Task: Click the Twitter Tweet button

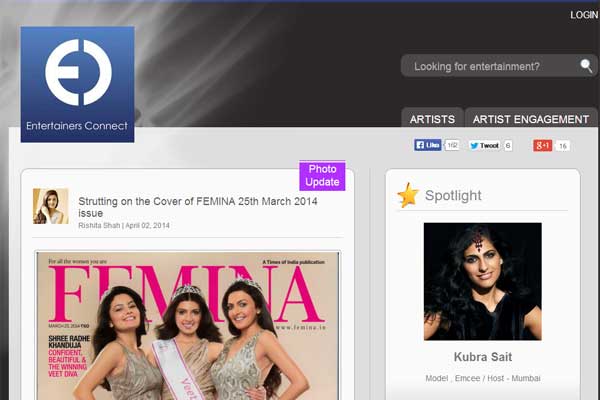Action: coord(484,145)
